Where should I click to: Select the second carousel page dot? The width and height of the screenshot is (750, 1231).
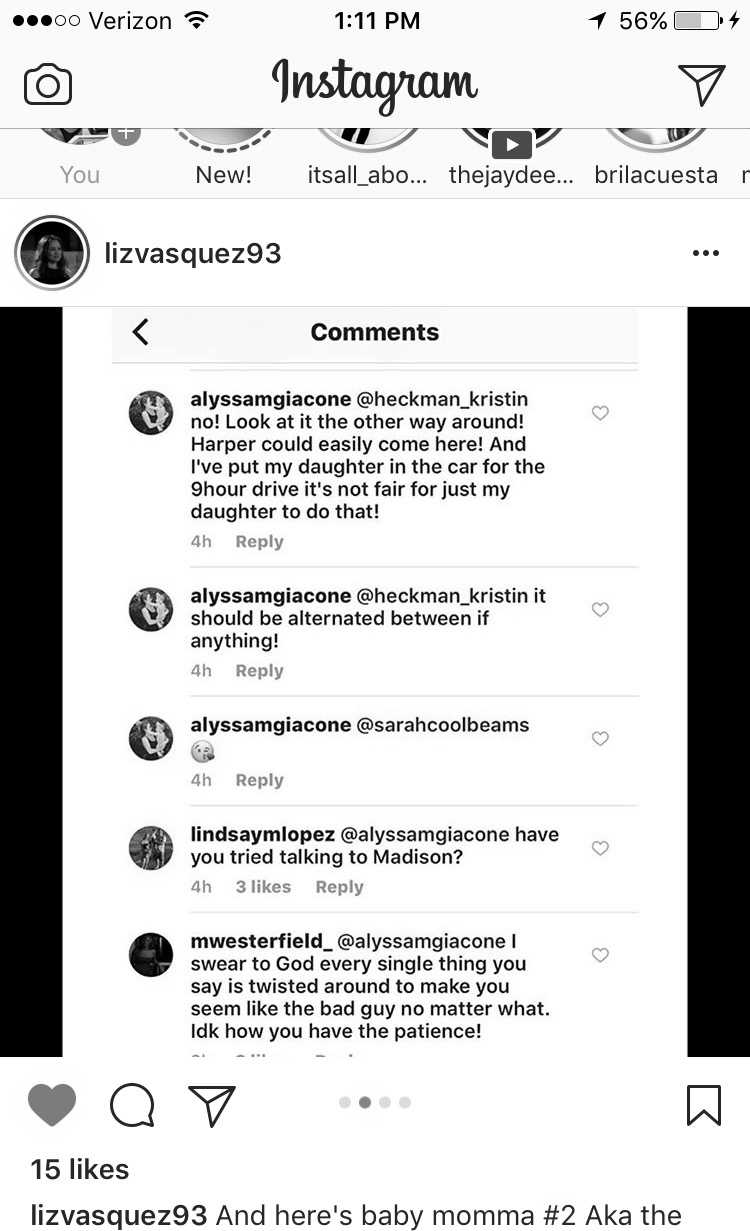pyautogui.click(x=365, y=1103)
